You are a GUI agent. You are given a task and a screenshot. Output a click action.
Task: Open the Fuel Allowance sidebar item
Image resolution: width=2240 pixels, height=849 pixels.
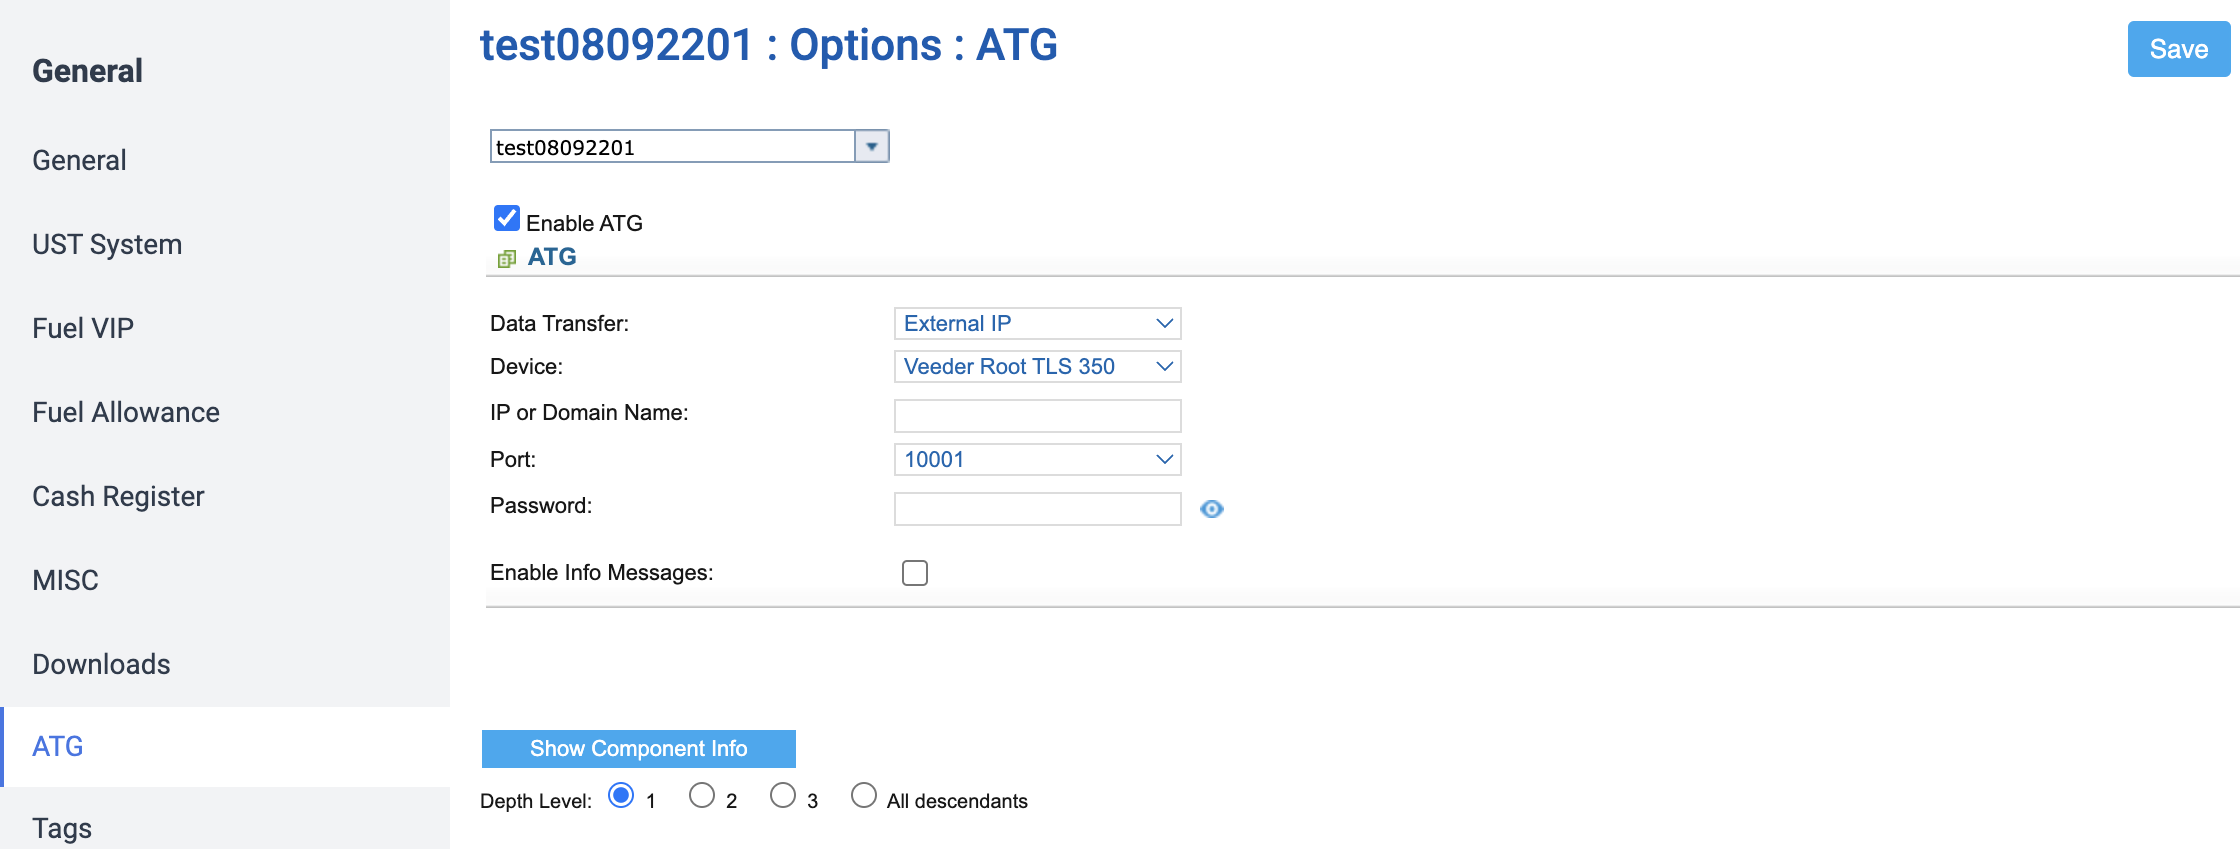[126, 412]
